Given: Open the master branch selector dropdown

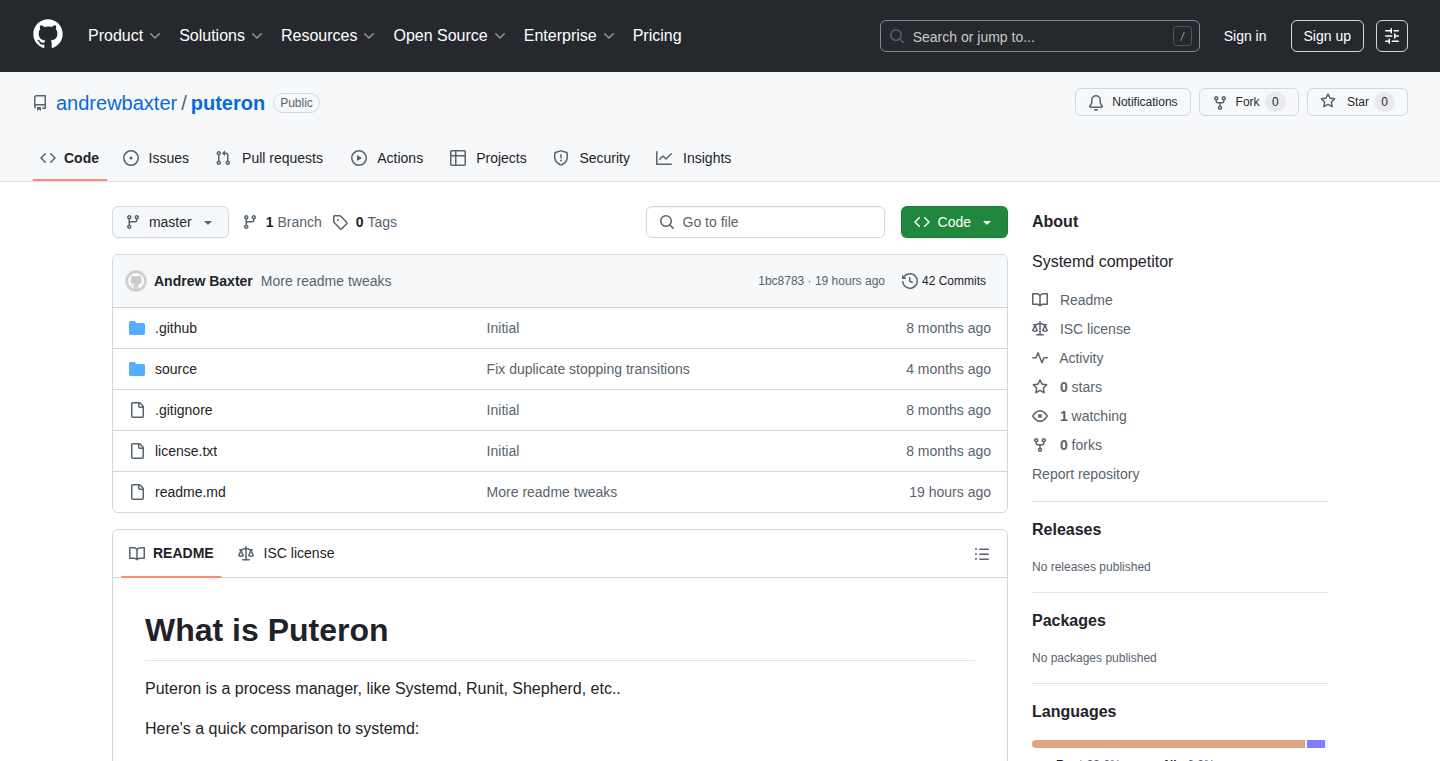Looking at the screenshot, I should click(x=170, y=222).
